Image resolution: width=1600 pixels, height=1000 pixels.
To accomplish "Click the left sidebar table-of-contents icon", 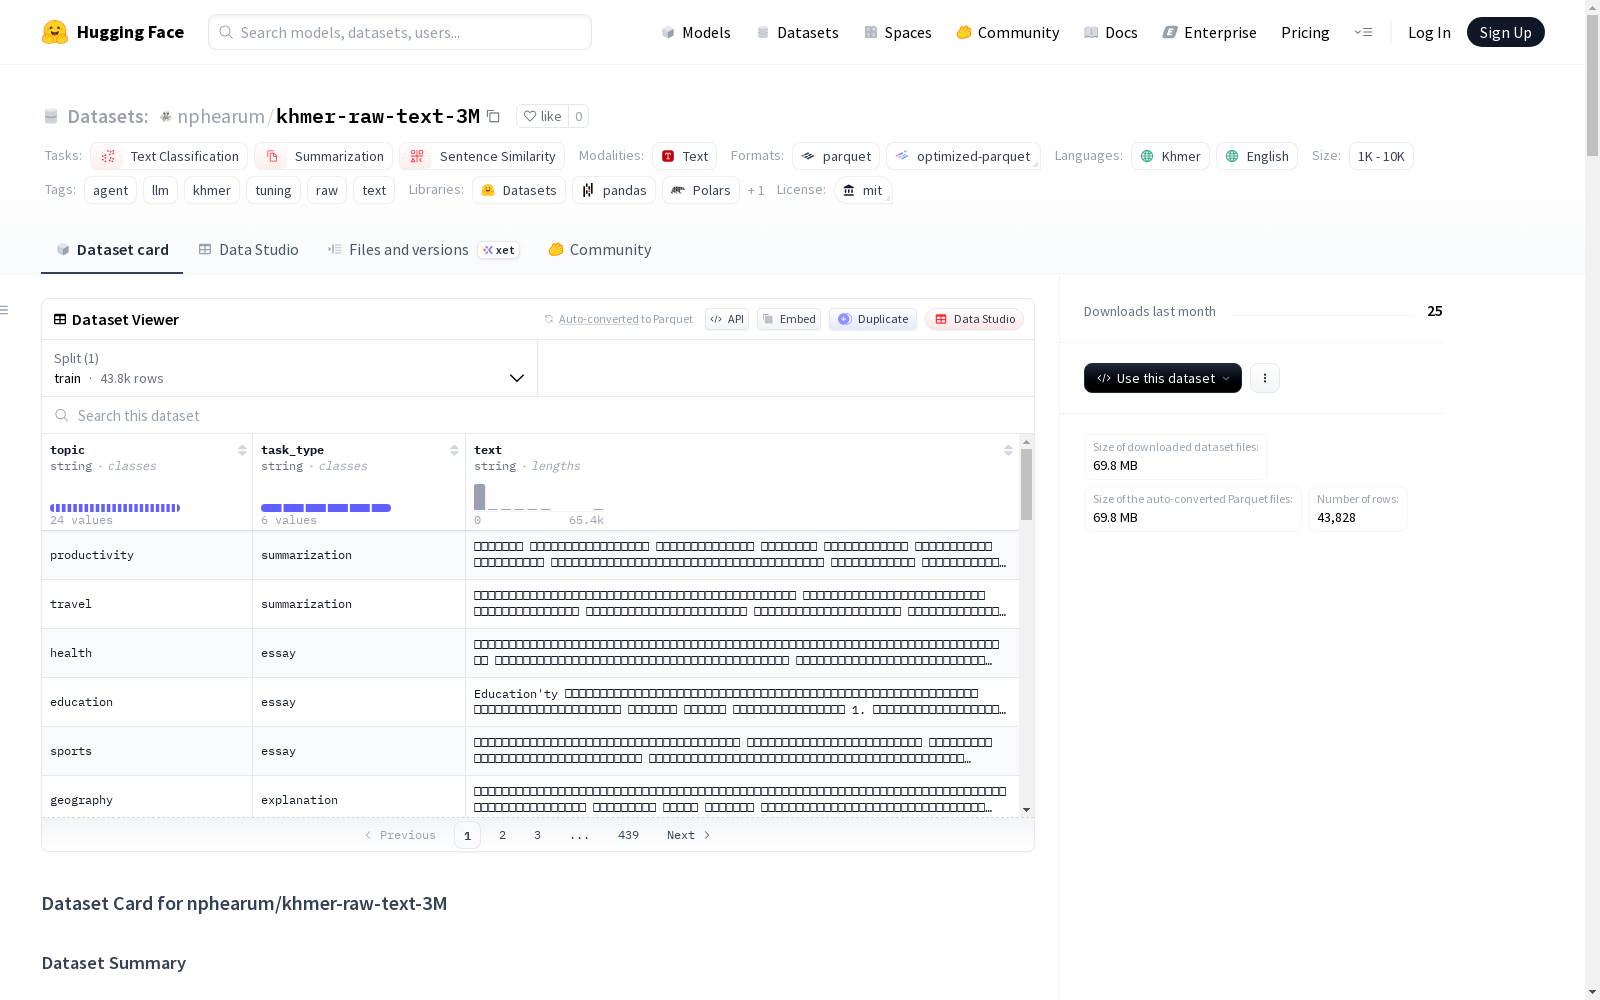I will 4,310.
